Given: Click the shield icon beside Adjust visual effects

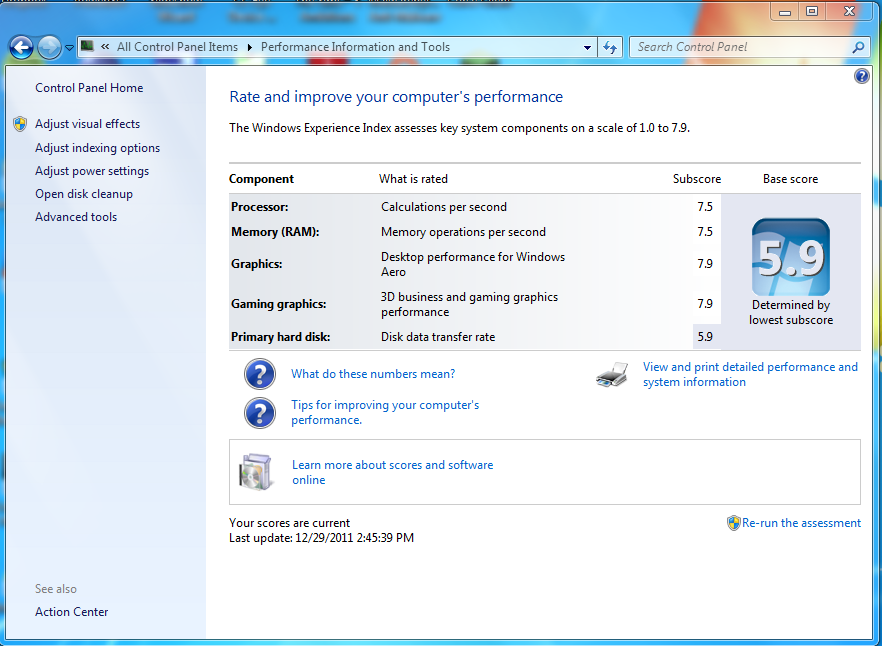Looking at the screenshot, I should (20, 124).
